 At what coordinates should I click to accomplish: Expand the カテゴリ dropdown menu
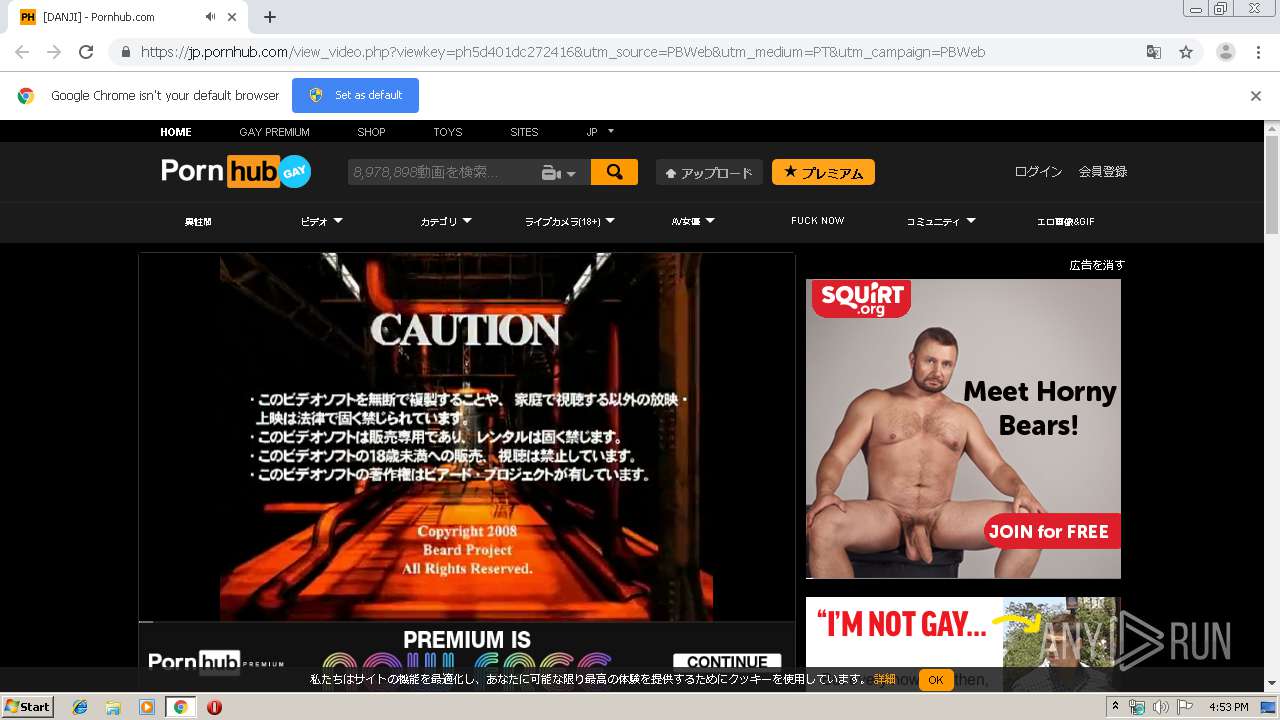(446, 222)
